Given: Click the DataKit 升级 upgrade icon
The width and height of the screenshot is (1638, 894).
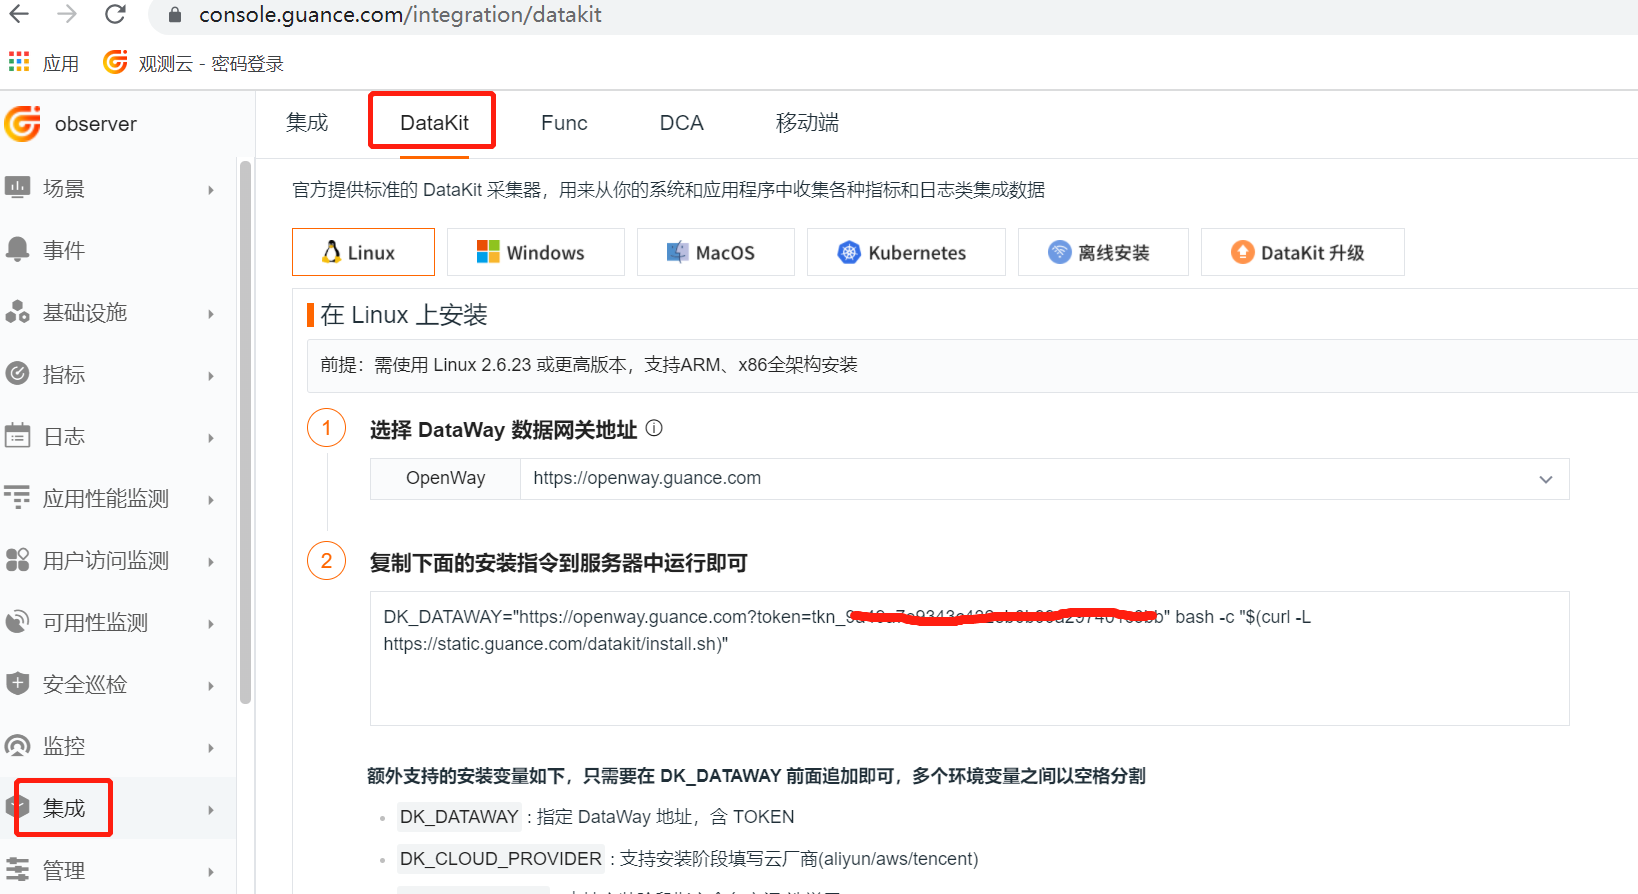Looking at the screenshot, I should coord(1243,252).
